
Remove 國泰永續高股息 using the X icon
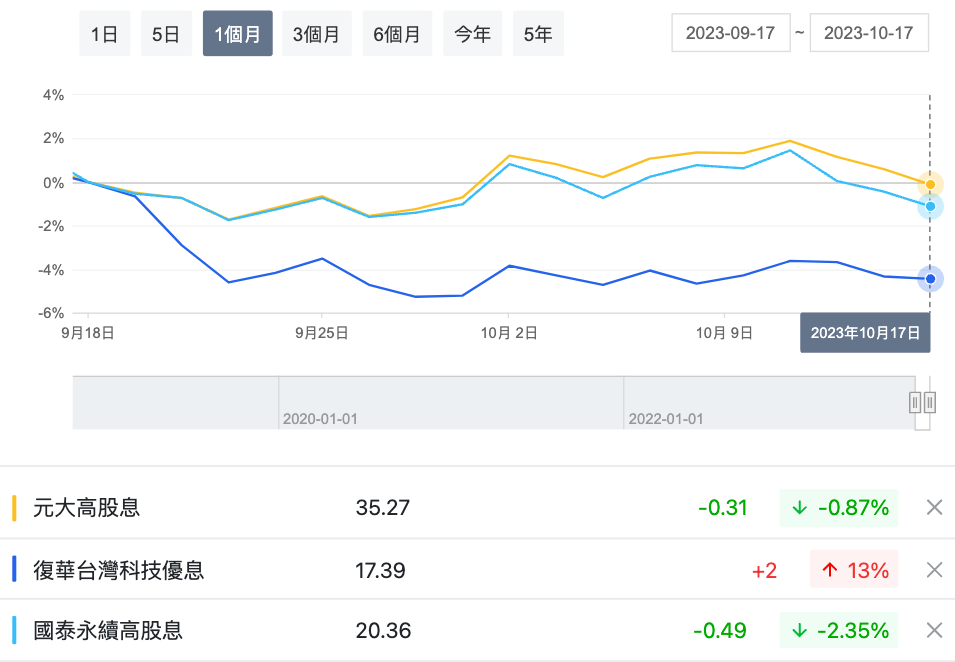coord(934,631)
